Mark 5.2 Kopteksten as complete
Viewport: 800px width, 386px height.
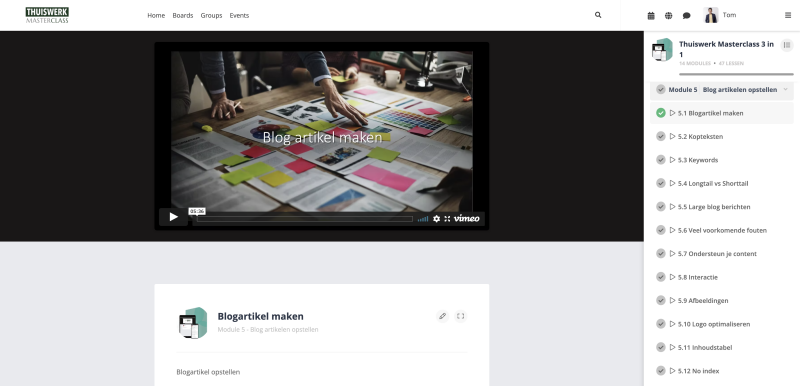point(661,137)
